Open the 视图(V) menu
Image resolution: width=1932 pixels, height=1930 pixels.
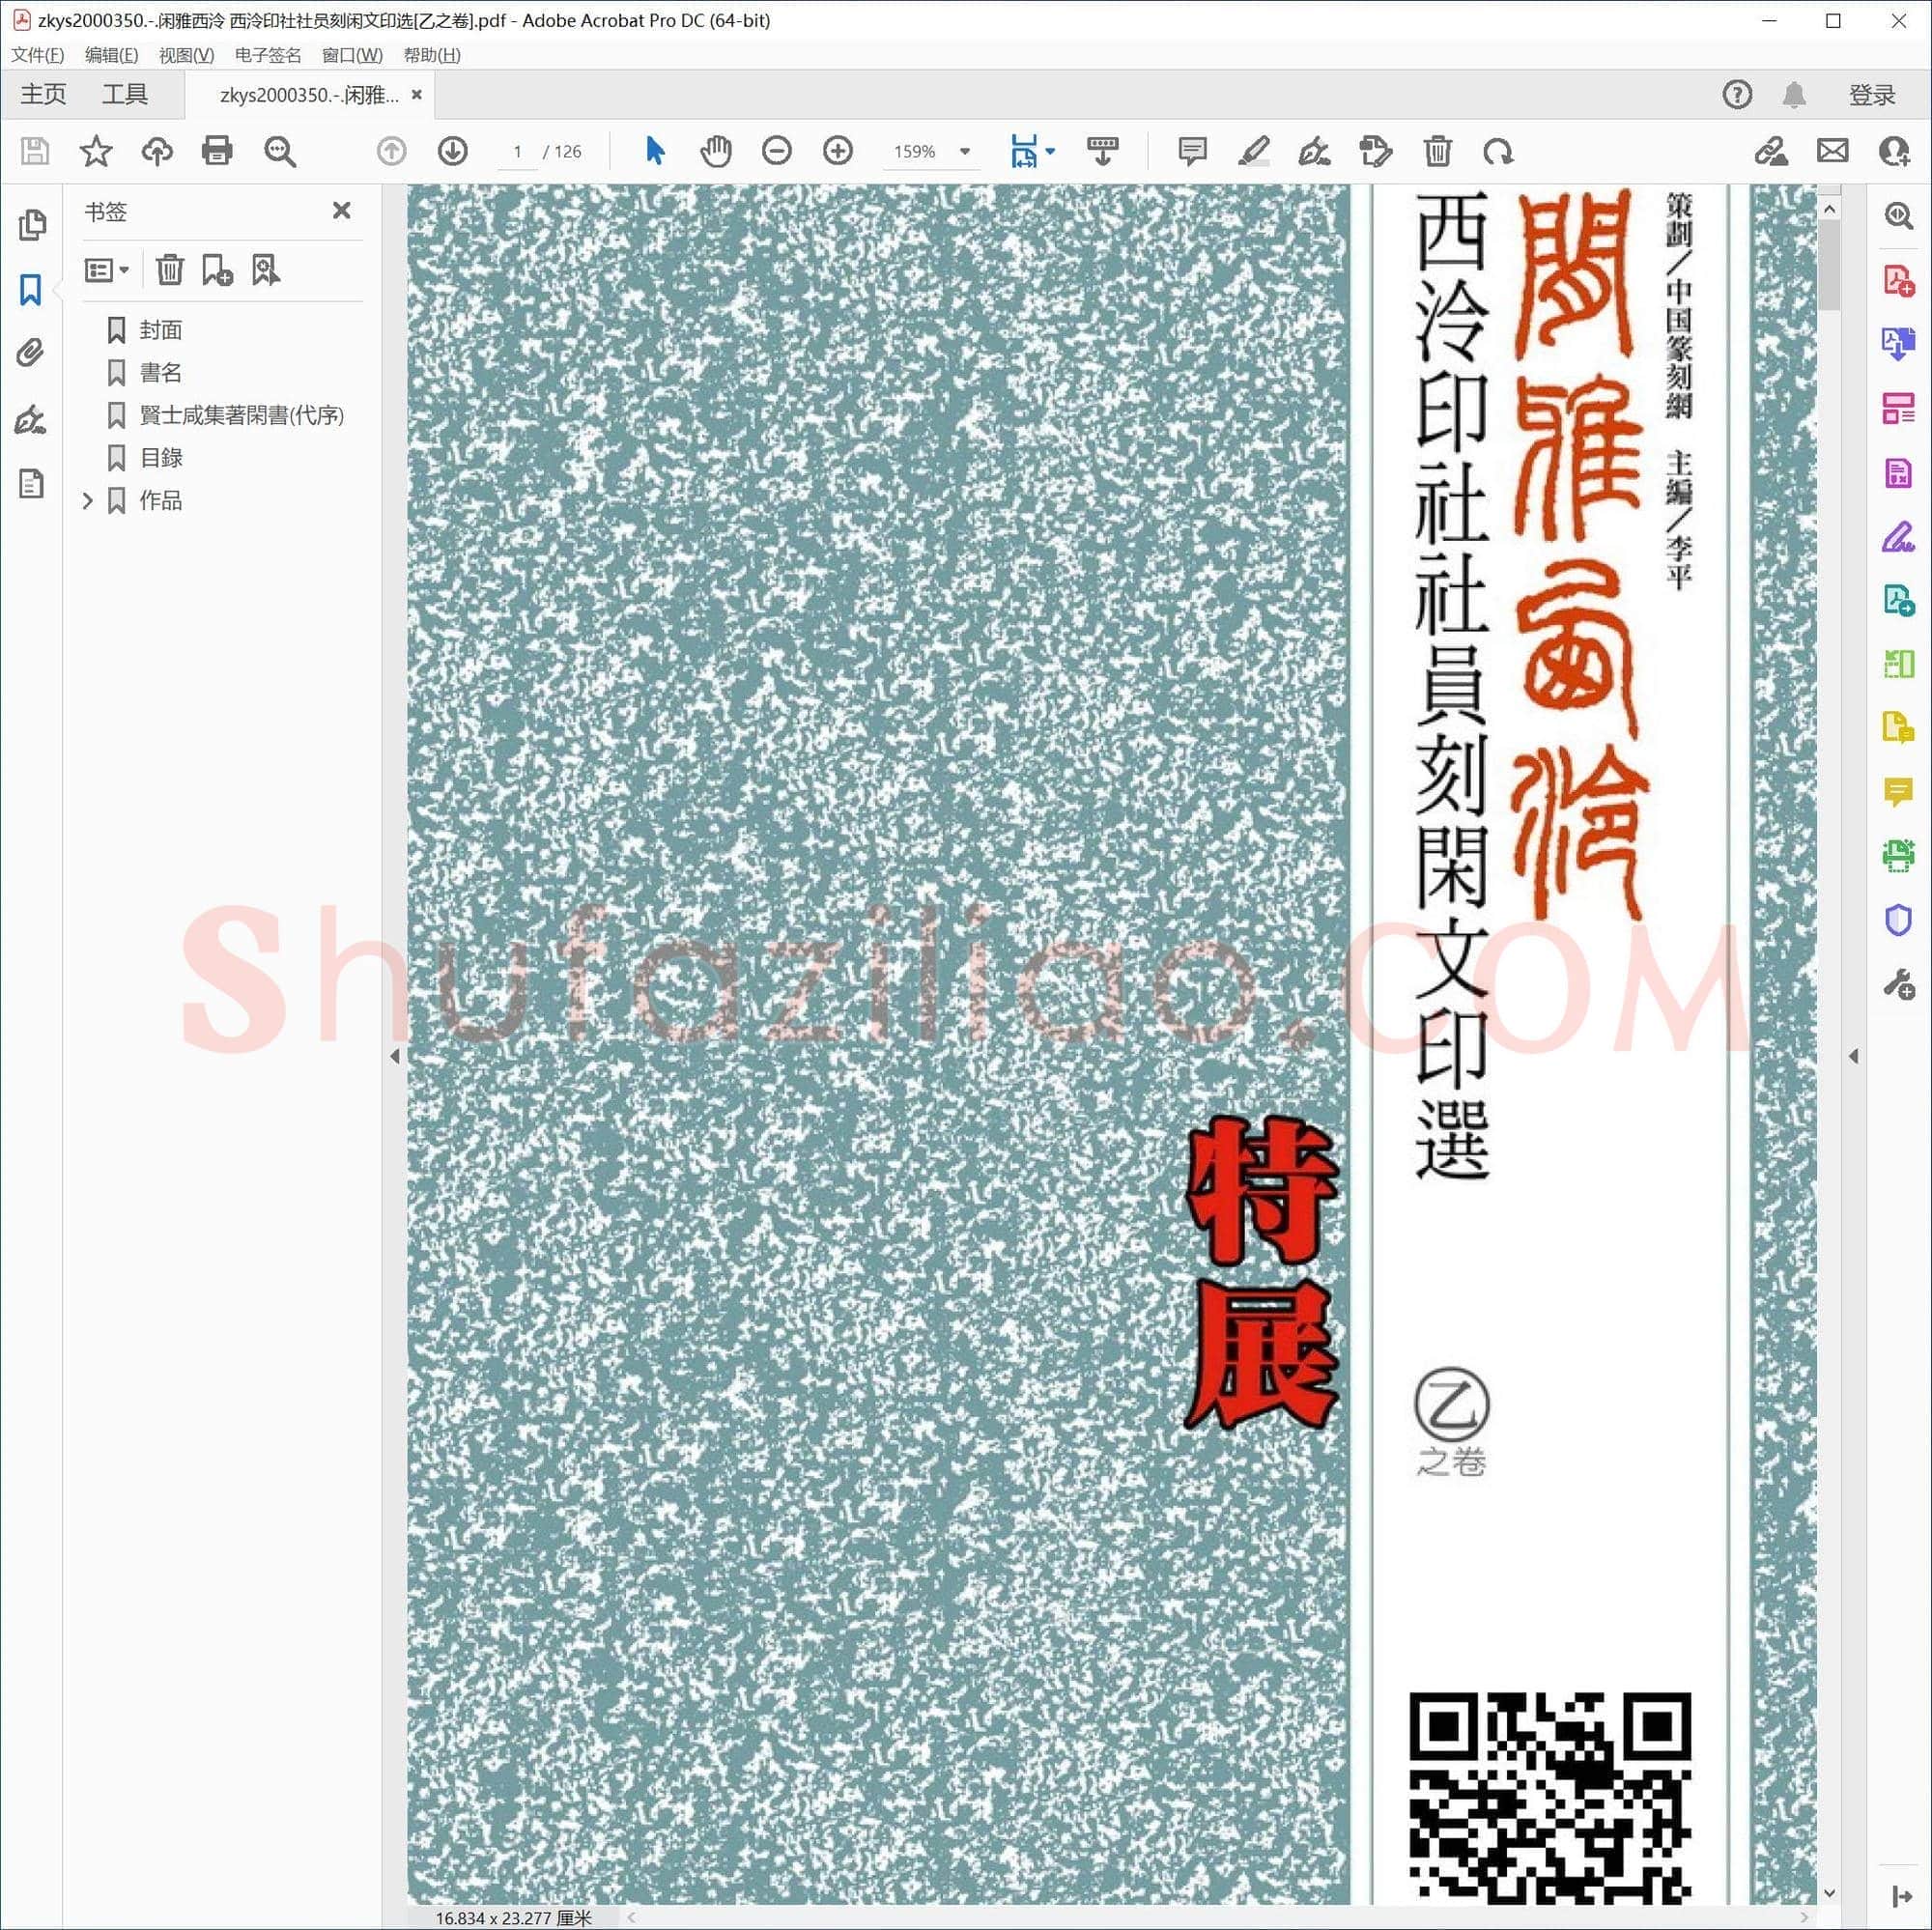[187, 55]
